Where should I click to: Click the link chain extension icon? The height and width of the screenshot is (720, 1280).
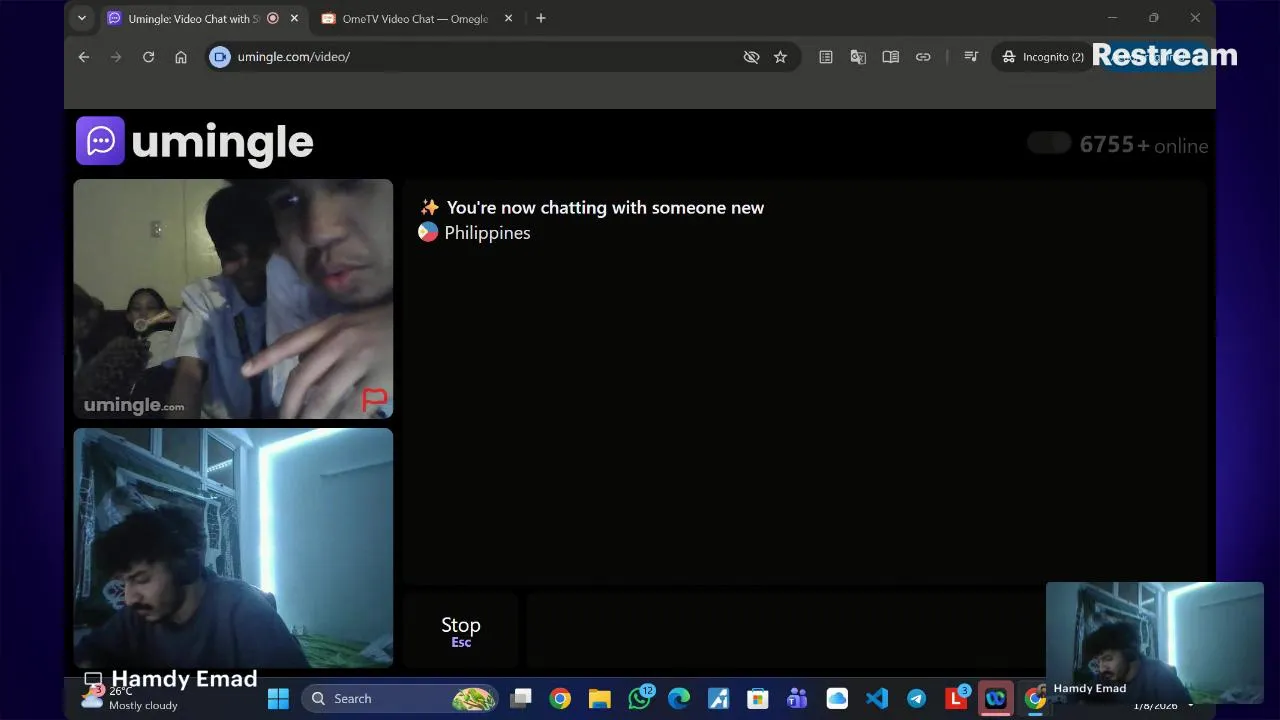point(923,57)
